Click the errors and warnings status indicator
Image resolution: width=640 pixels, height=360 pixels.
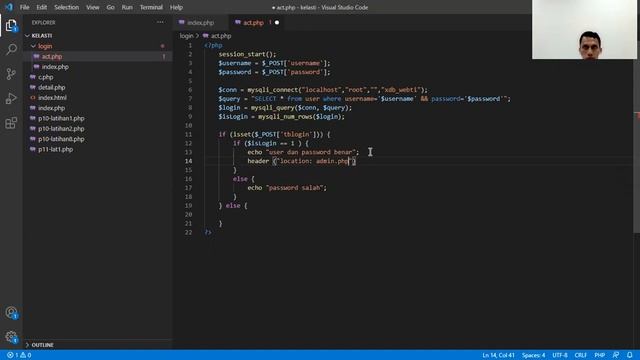[x=19, y=355]
